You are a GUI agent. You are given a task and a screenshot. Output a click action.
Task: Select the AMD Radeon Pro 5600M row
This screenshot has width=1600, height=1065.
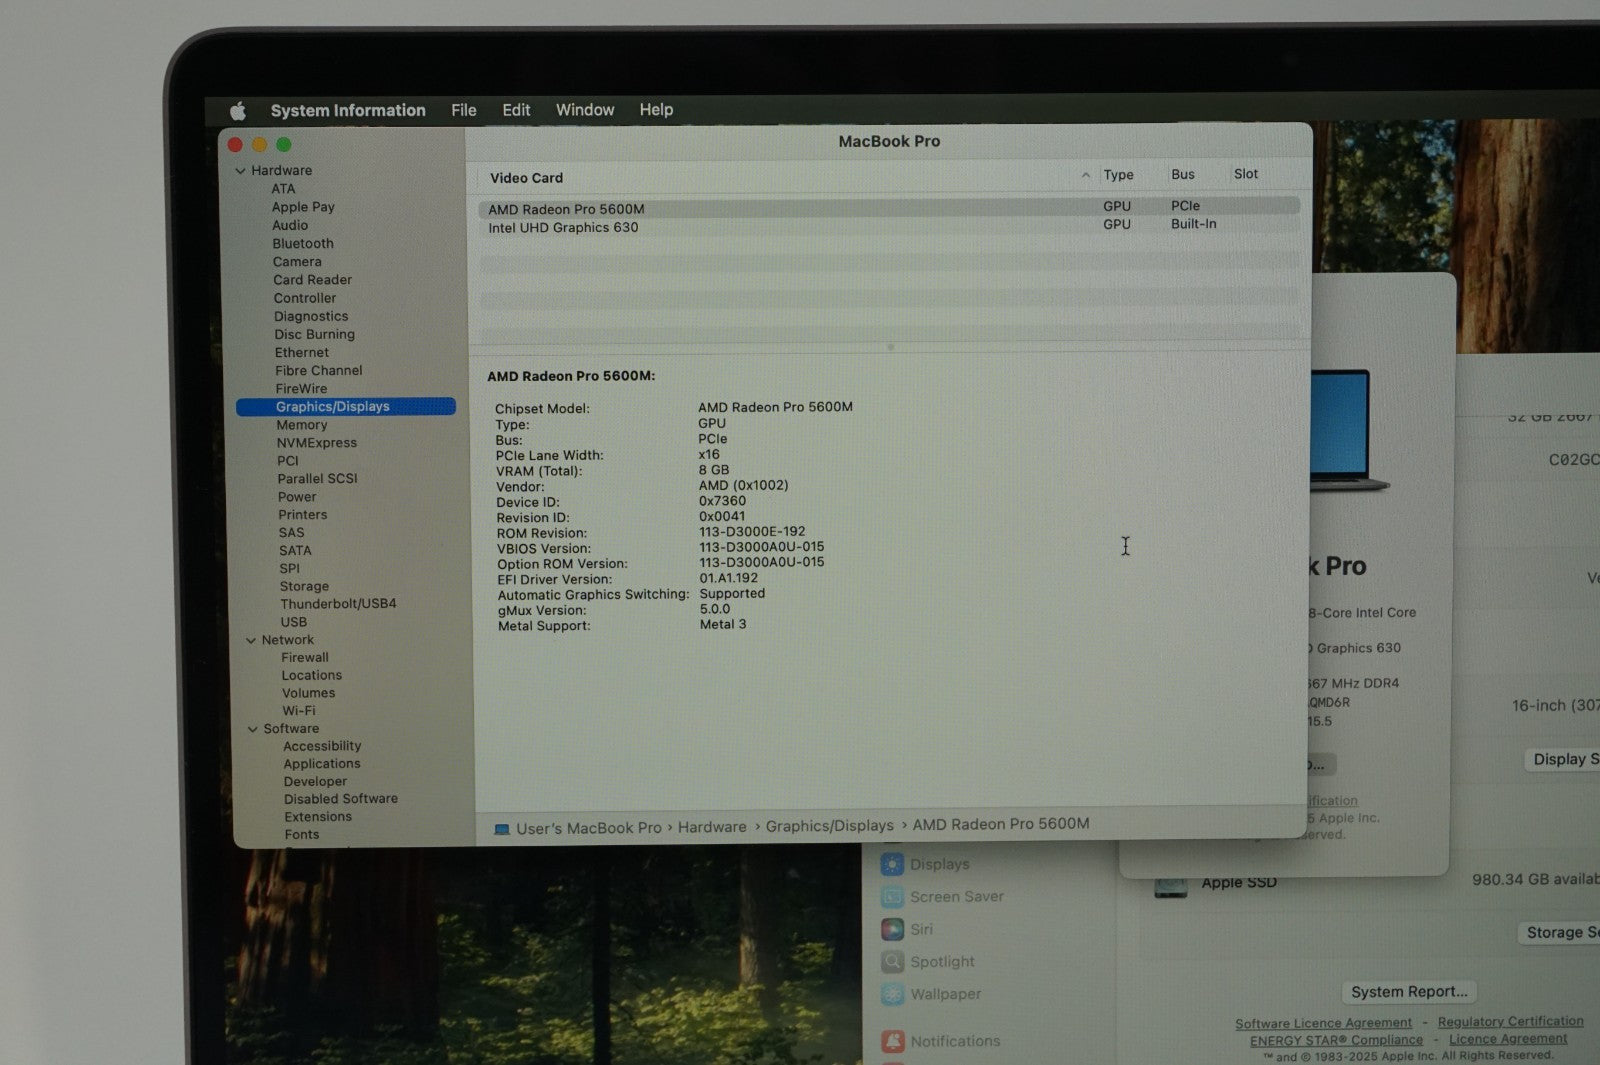click(x=889, y=208)
